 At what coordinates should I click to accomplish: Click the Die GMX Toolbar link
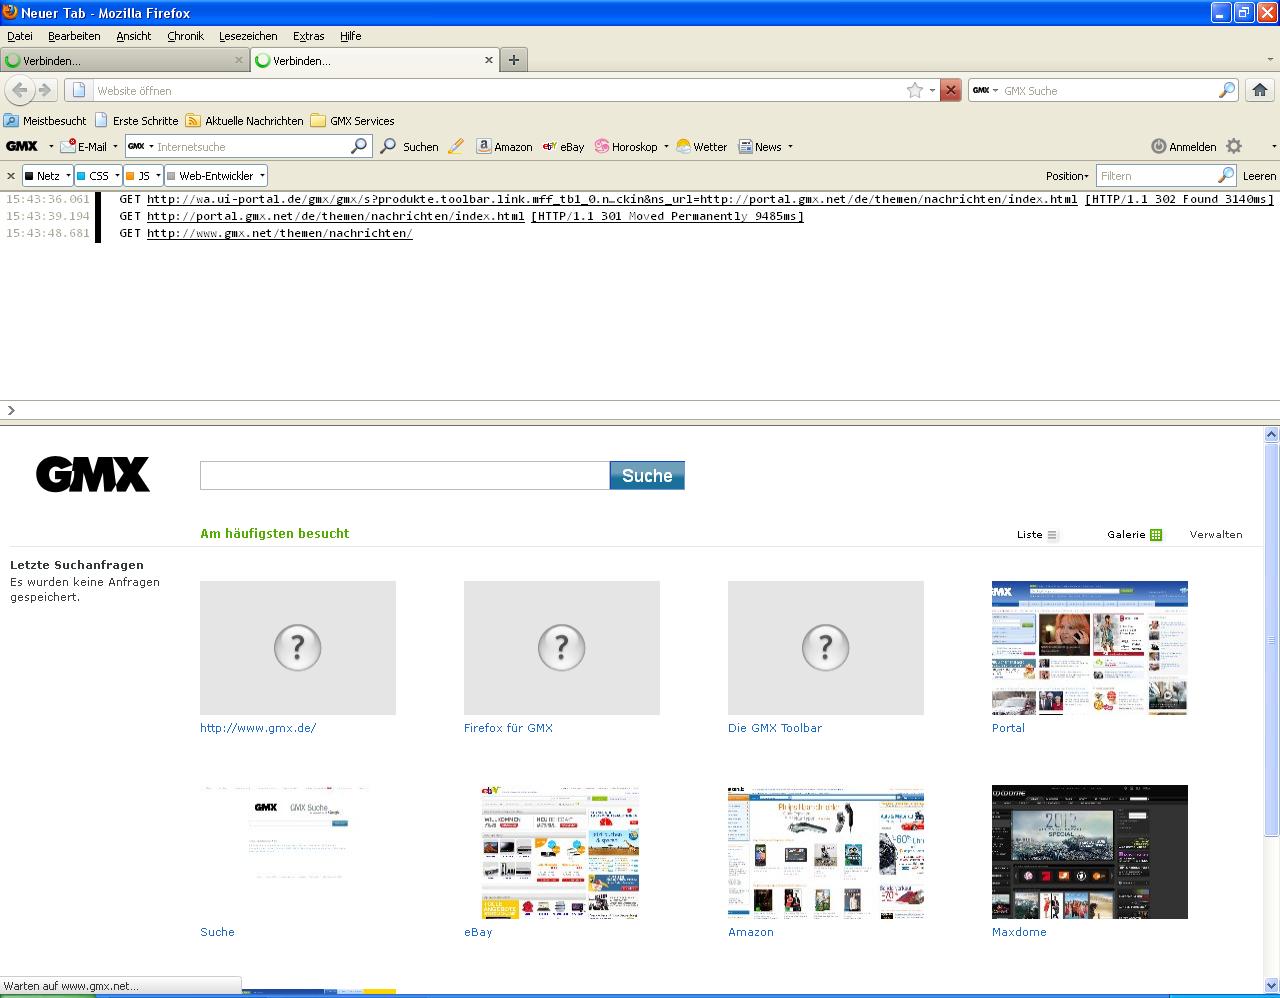(775, 728)
